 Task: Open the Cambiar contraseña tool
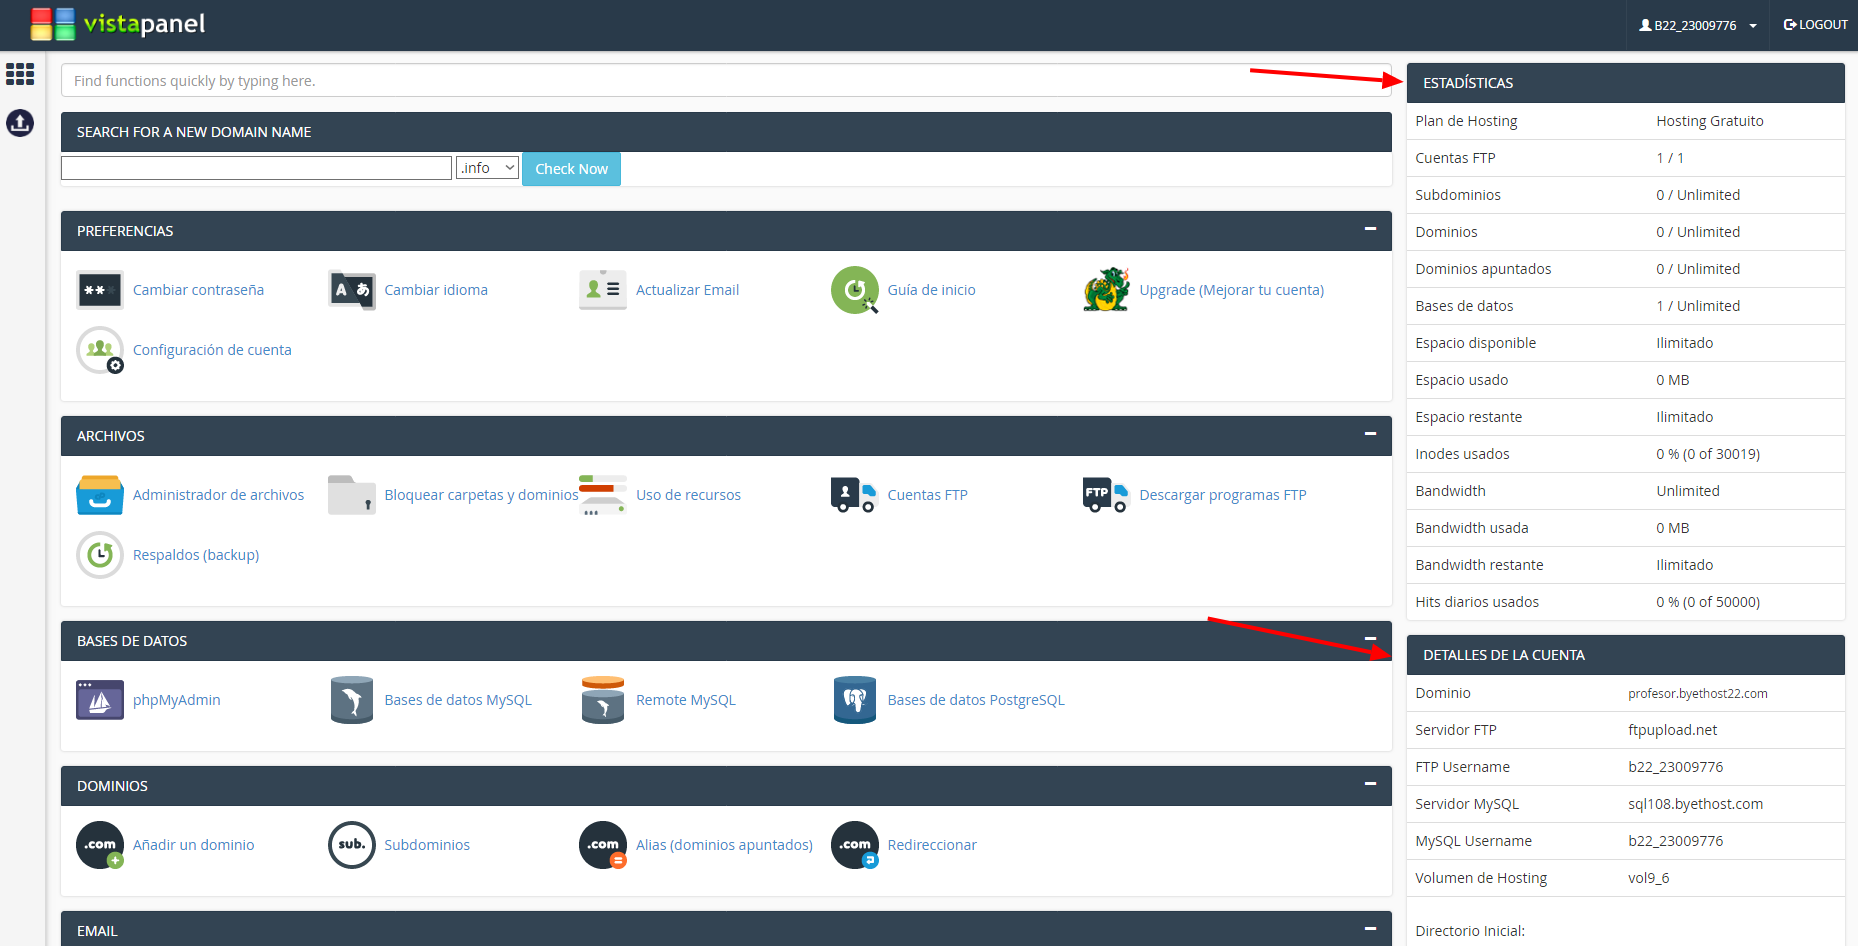198,289
